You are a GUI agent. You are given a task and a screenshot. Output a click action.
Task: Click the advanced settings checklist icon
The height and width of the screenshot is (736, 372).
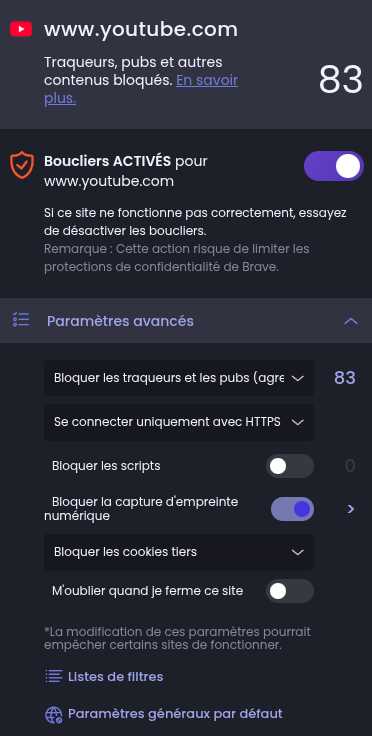tap(21, 320)
